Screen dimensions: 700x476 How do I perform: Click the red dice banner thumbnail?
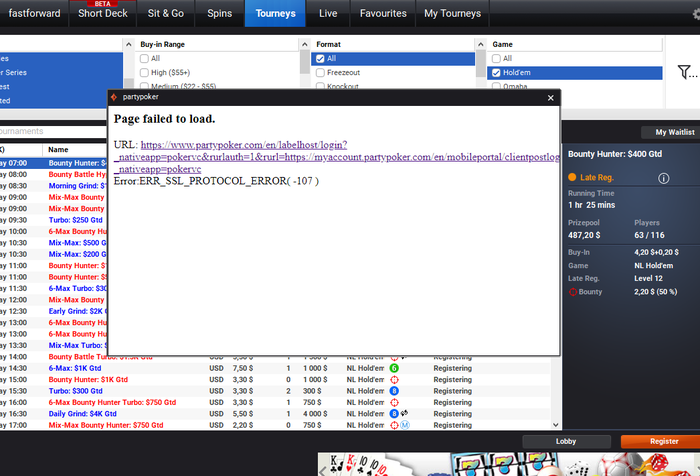pos(658,465)
